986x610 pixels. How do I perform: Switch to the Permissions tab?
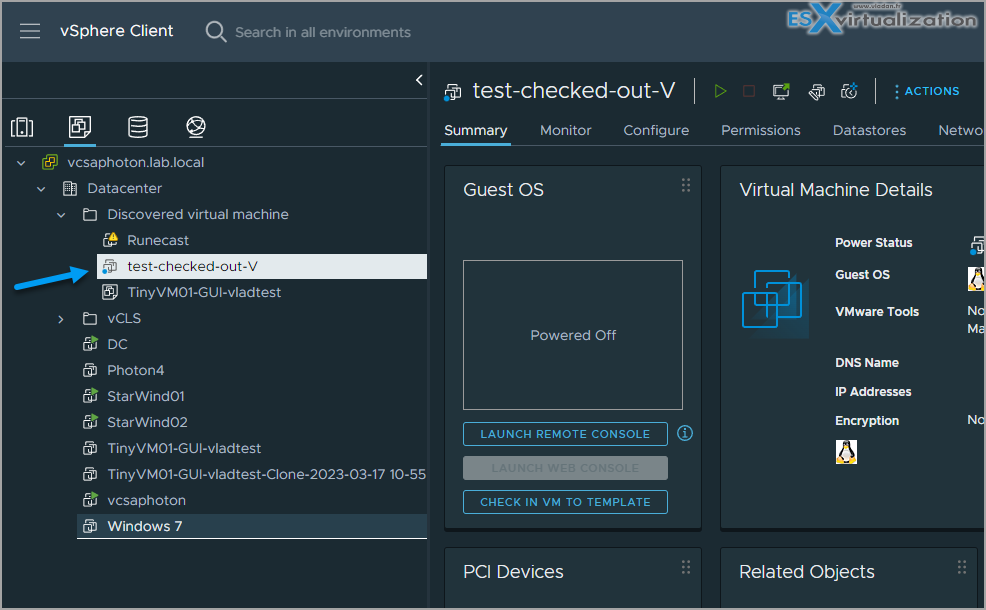[x=760, y=130]
